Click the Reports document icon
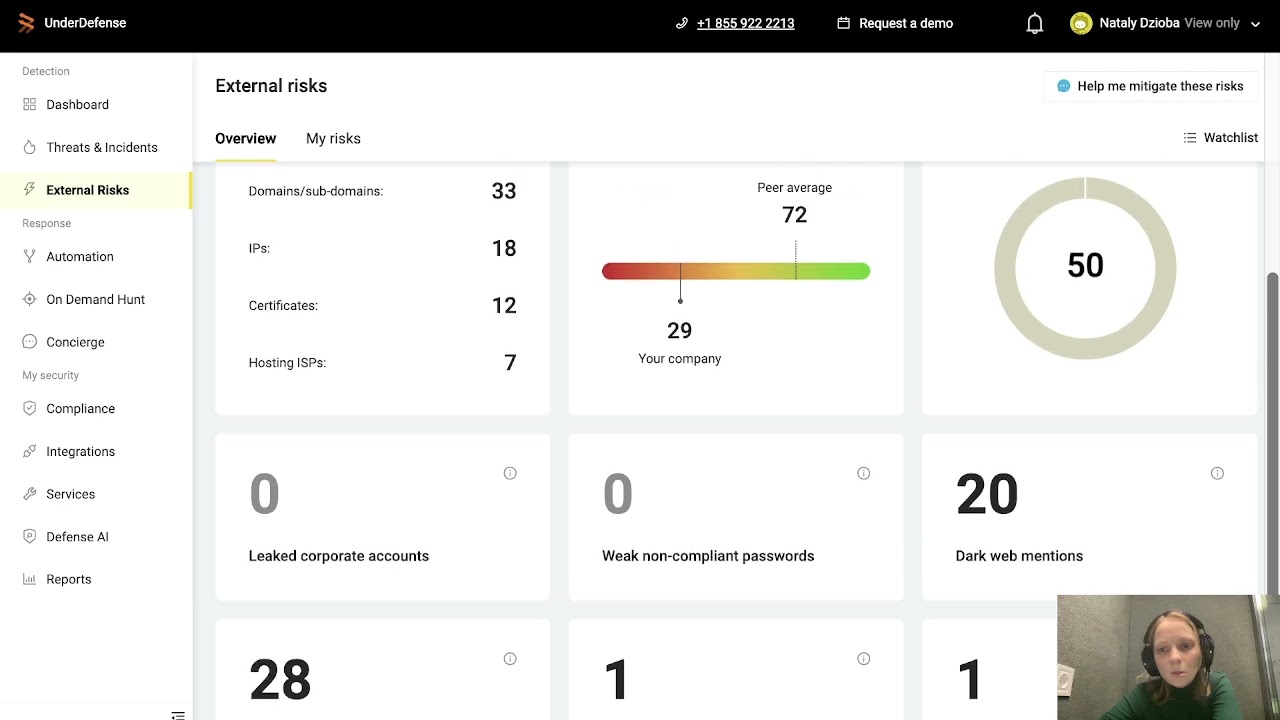The width and height of the screenshot is (1280, 720). pyautogui.click(x=29, y=579)
